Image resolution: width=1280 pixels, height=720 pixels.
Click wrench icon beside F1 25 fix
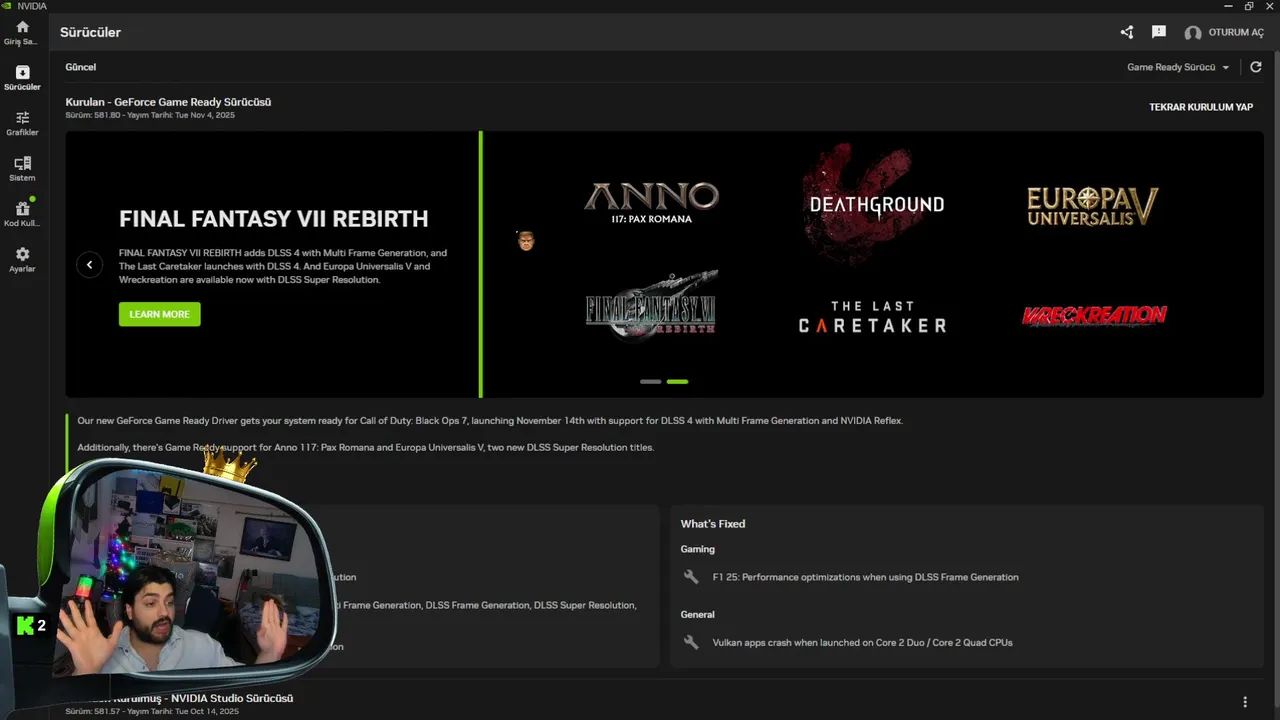(690, 577)
